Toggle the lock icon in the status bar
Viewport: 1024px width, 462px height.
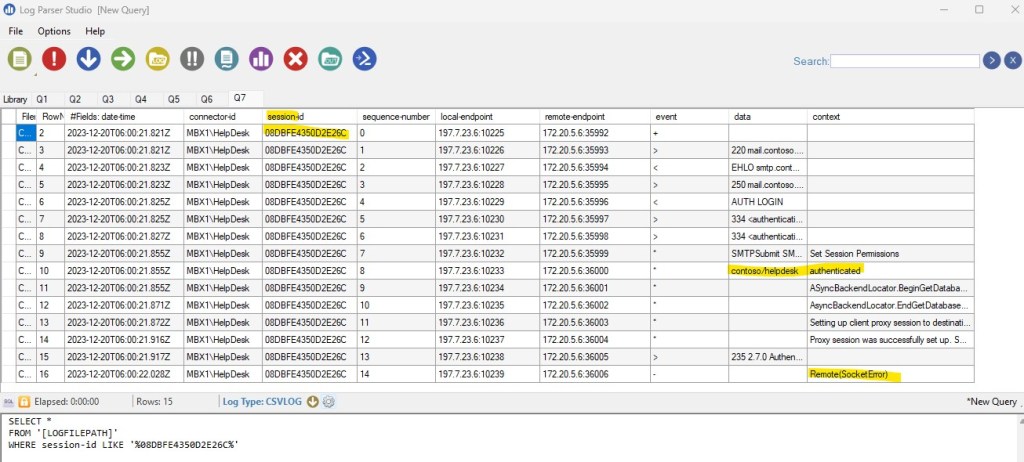click(25, 401)
